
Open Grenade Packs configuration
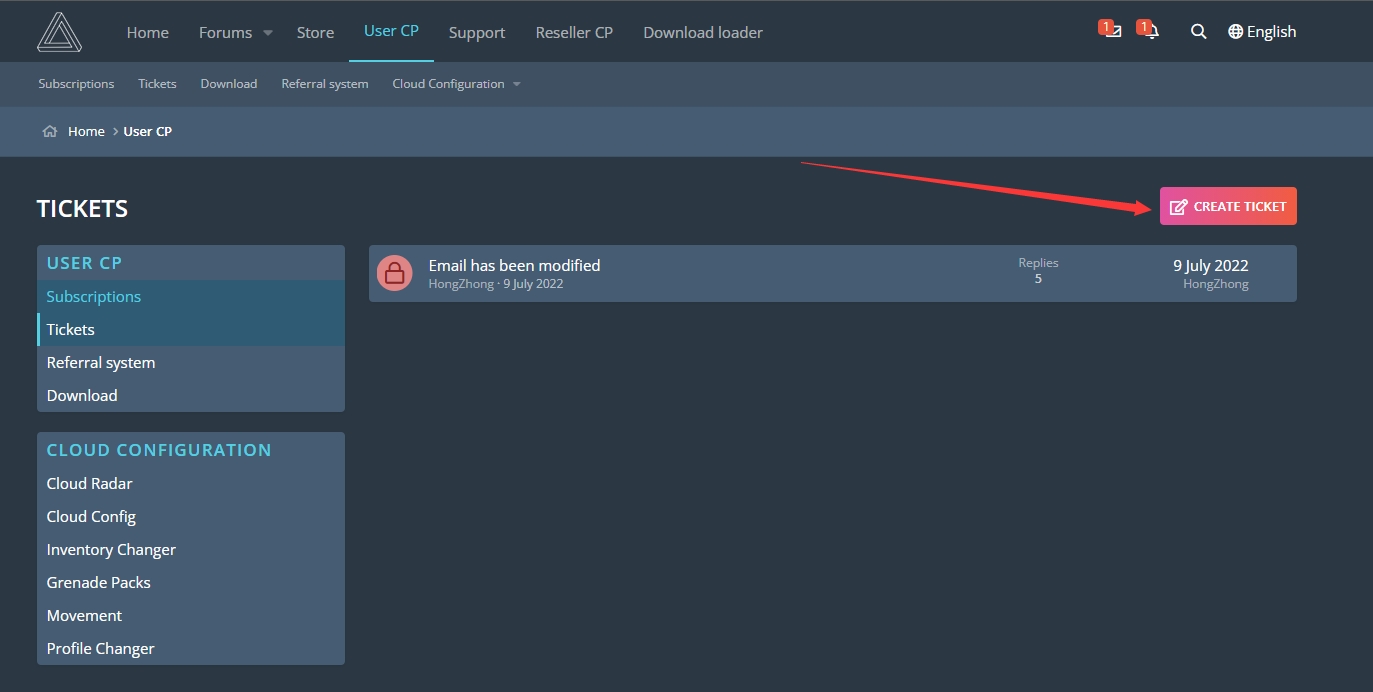pos(99,583)
